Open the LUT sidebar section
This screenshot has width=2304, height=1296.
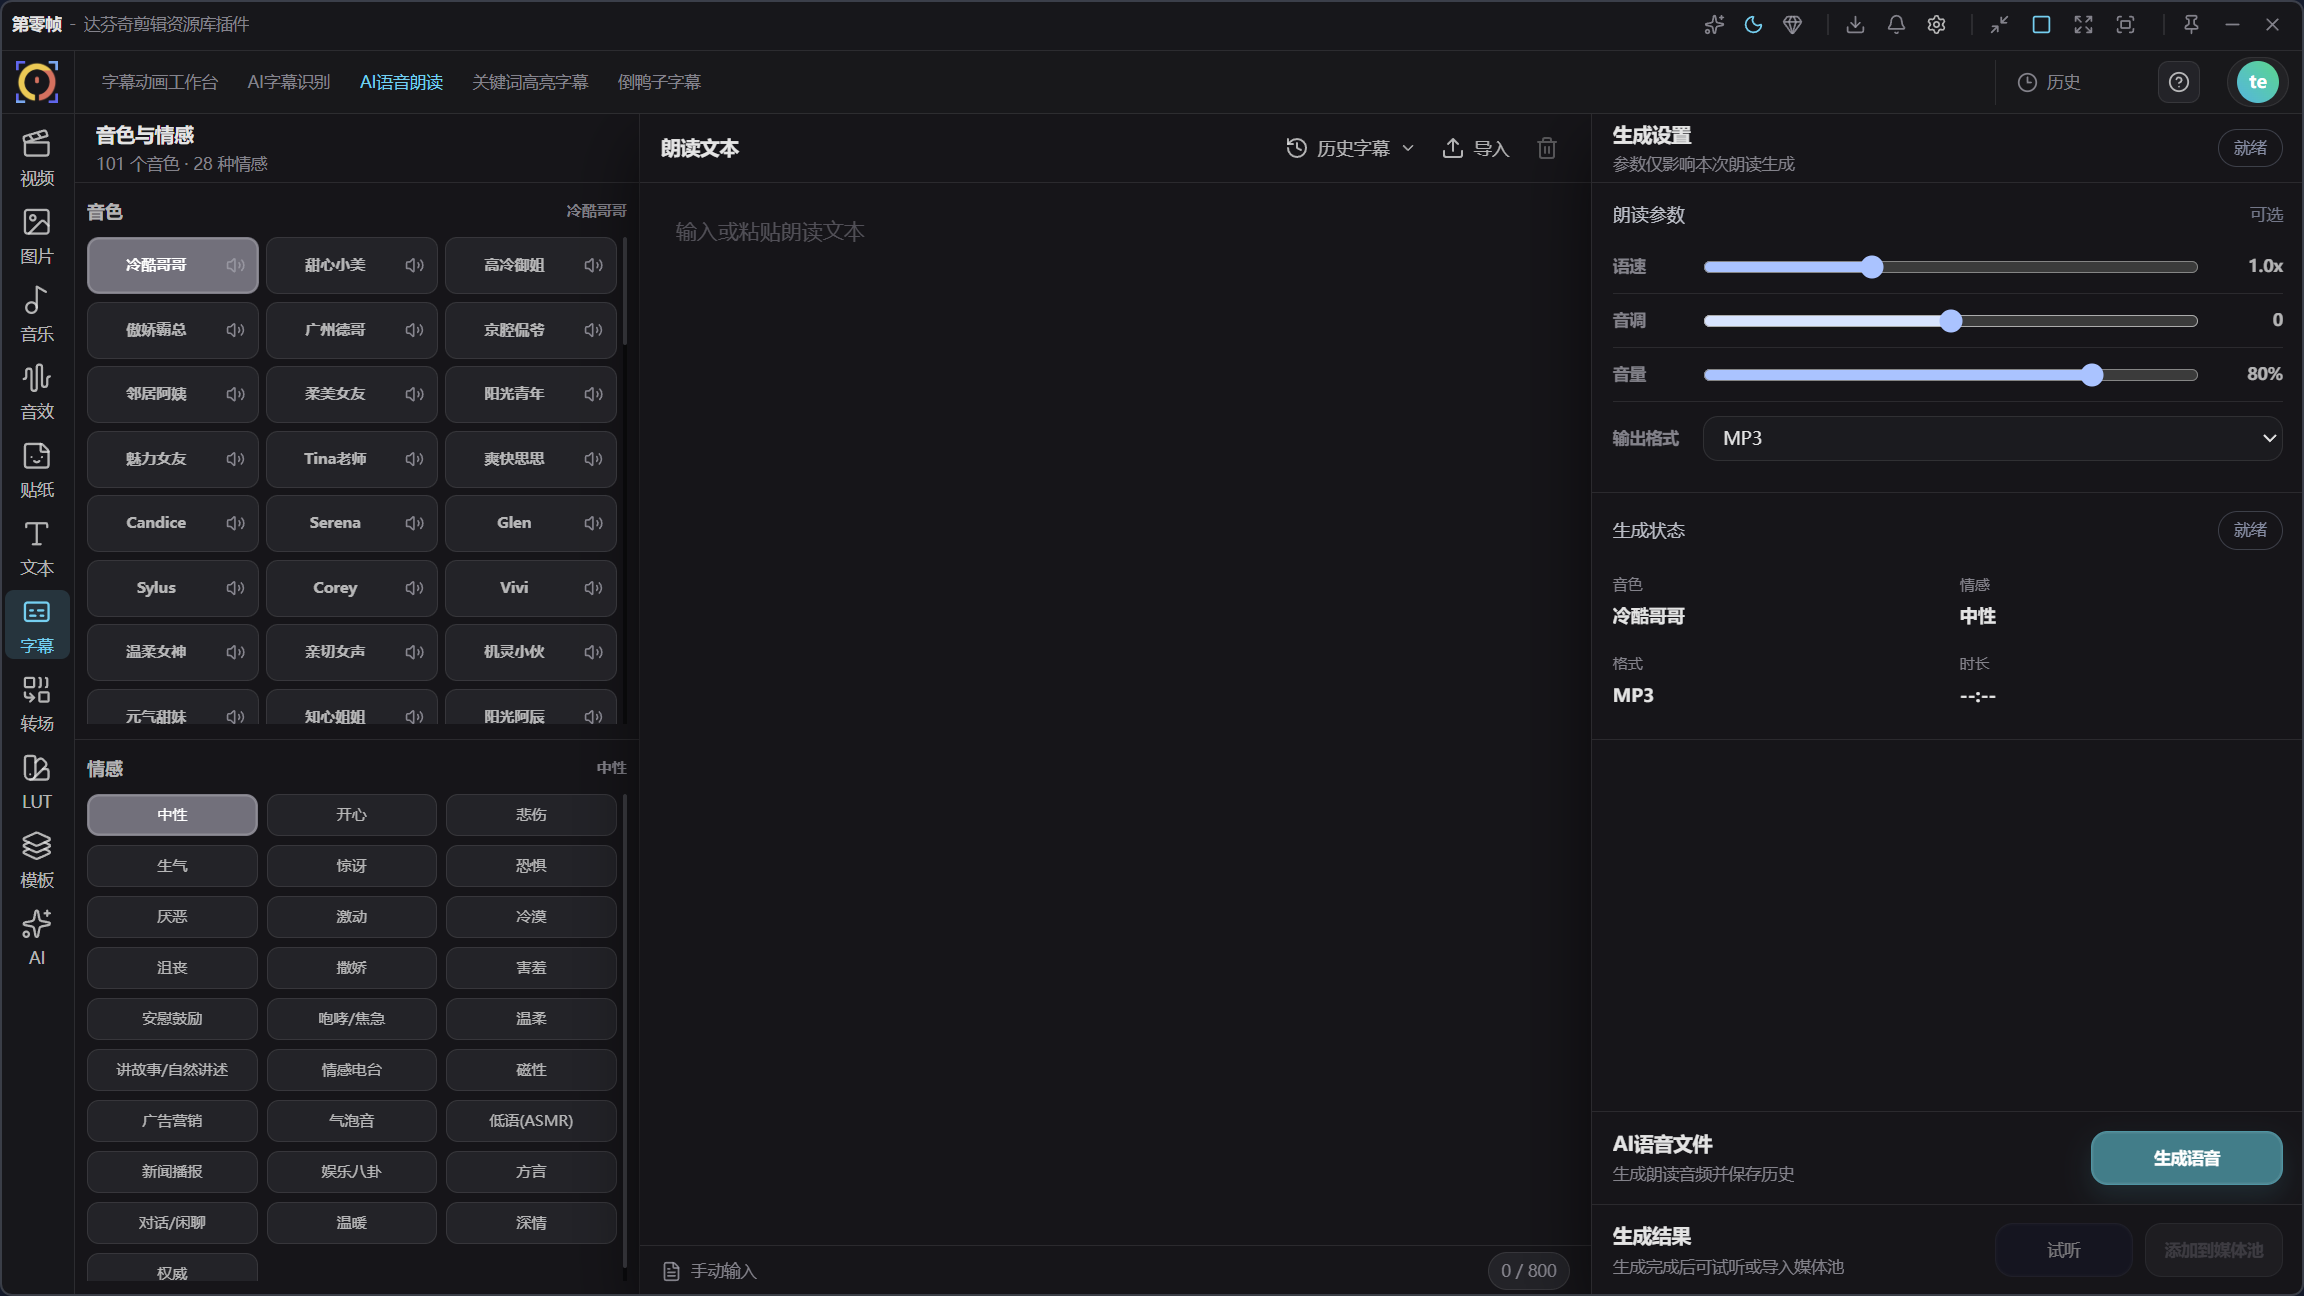pyautogui.click(x=37, y=781)
